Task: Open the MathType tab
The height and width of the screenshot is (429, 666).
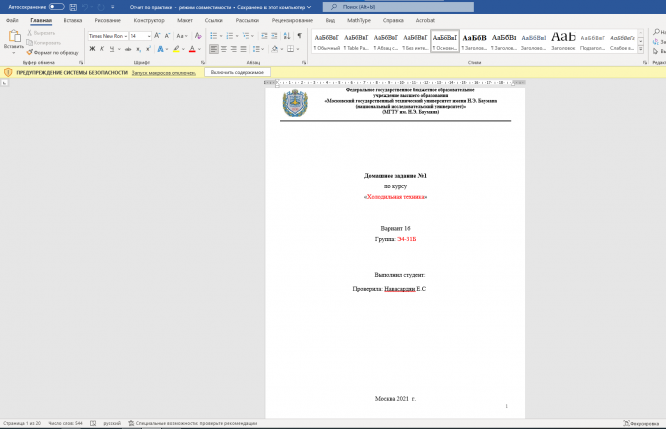Action: (x=359, y=20)
